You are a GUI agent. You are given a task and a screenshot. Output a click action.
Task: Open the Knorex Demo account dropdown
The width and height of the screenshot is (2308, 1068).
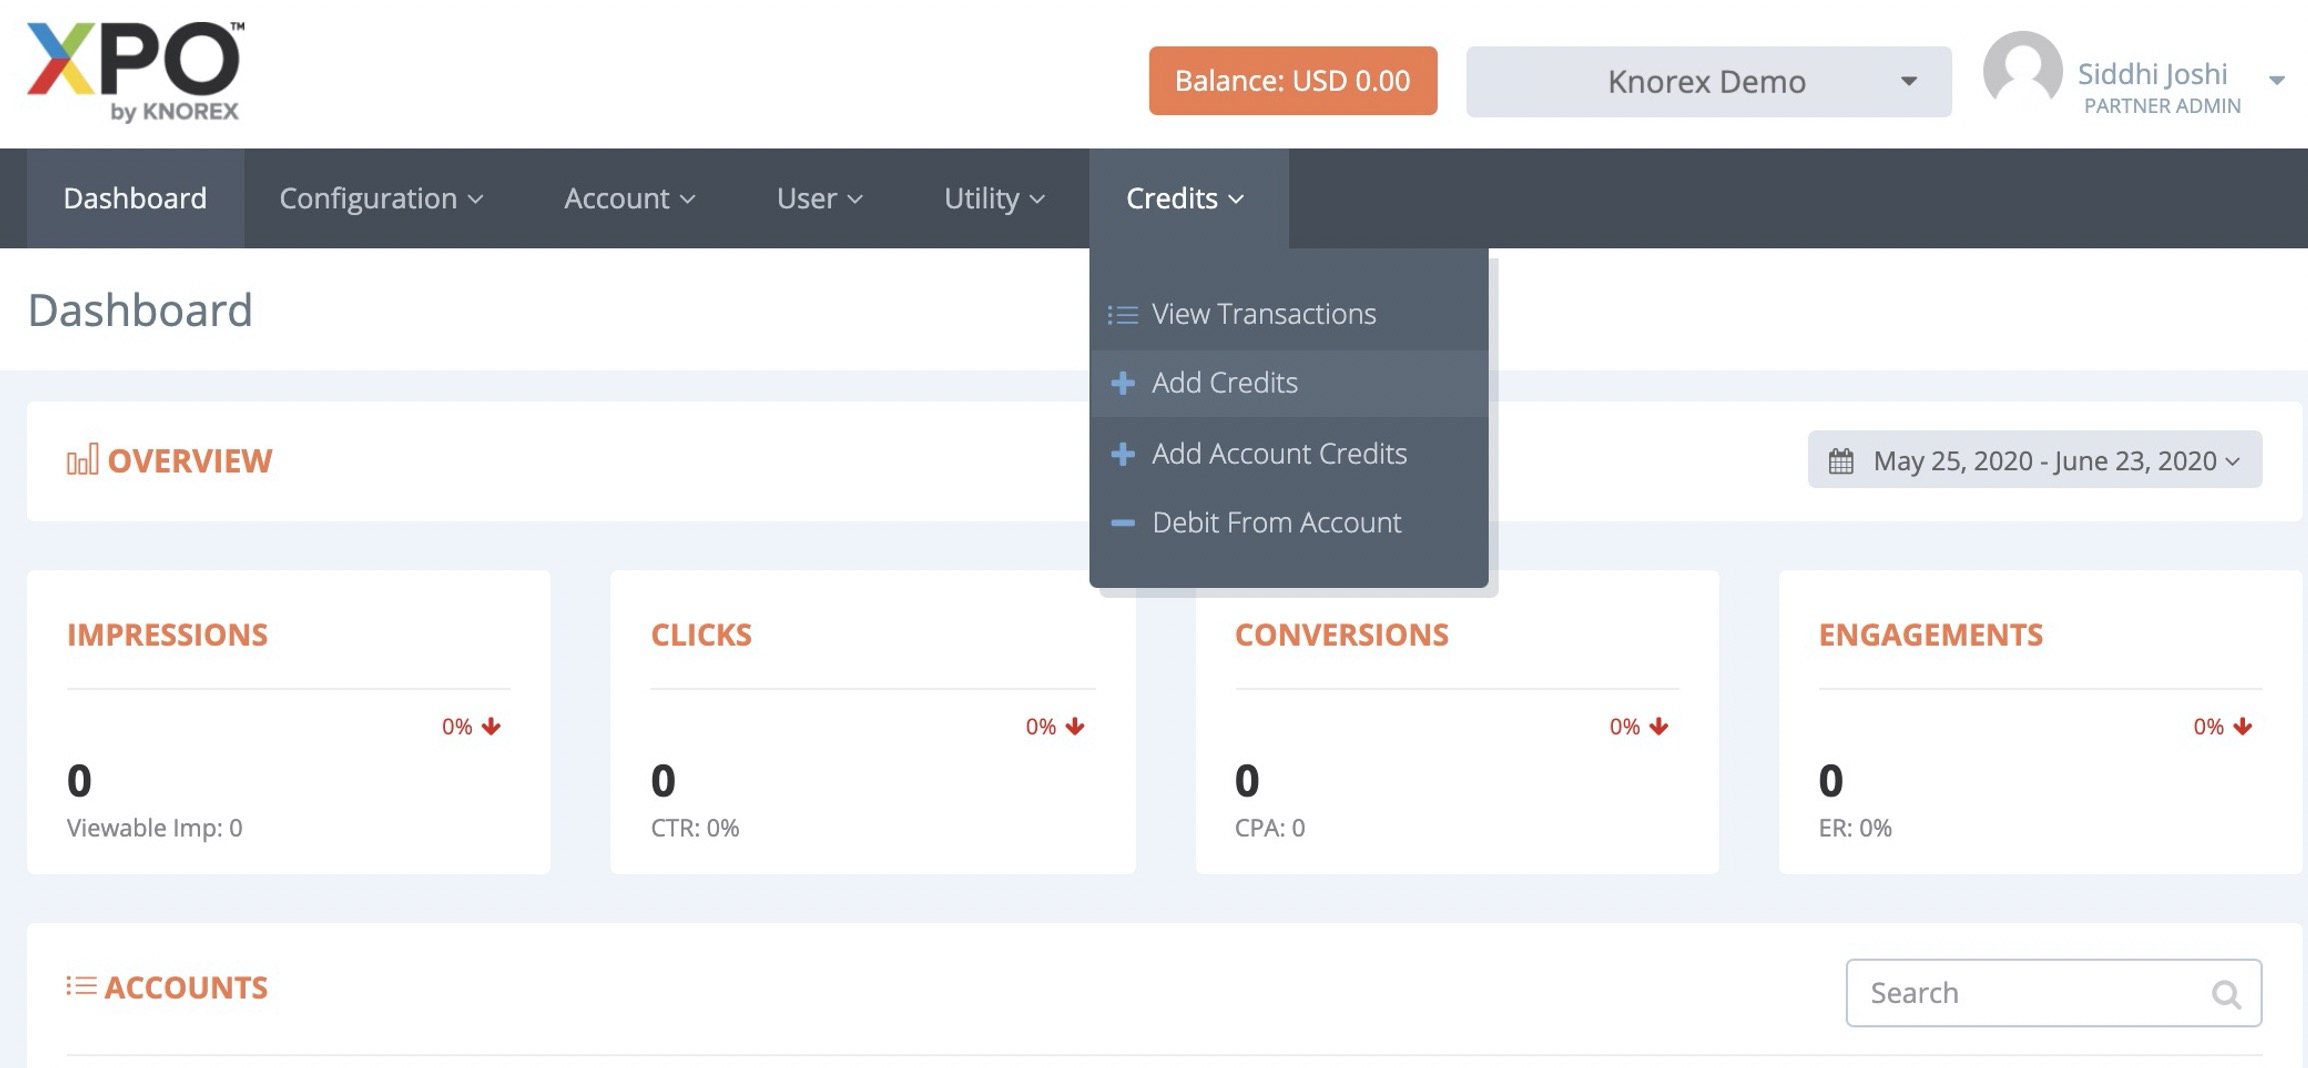coord(1708,81)
